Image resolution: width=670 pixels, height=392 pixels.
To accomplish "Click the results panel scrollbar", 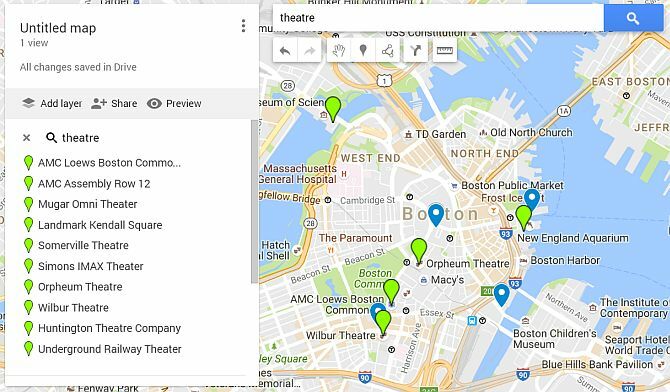I will [x=255, y=201].
